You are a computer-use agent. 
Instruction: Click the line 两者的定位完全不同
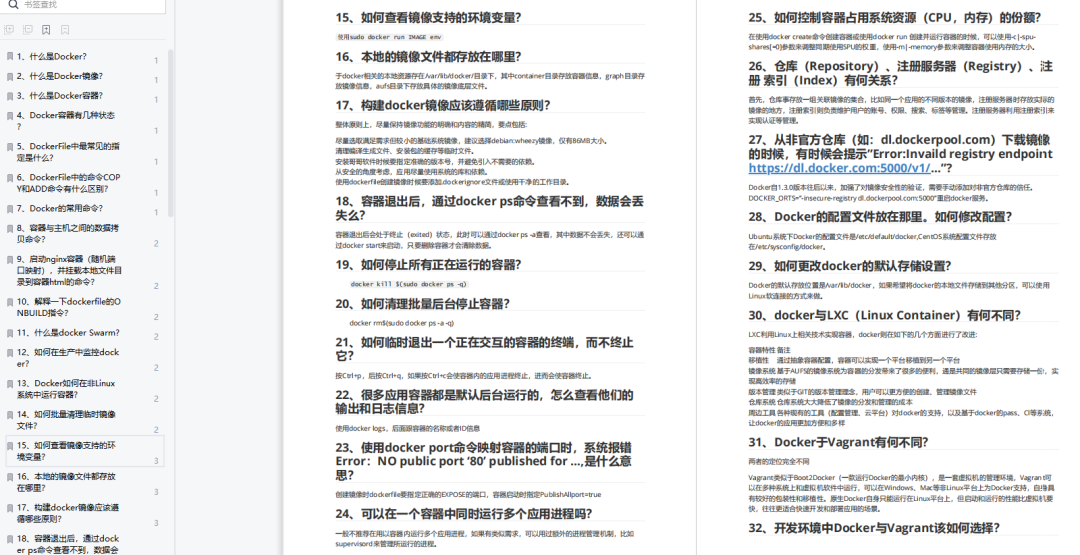pos(779,462)
